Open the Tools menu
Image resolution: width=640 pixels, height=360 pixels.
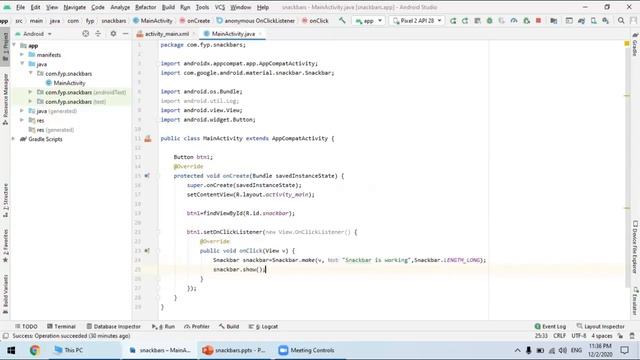(202, 7)
